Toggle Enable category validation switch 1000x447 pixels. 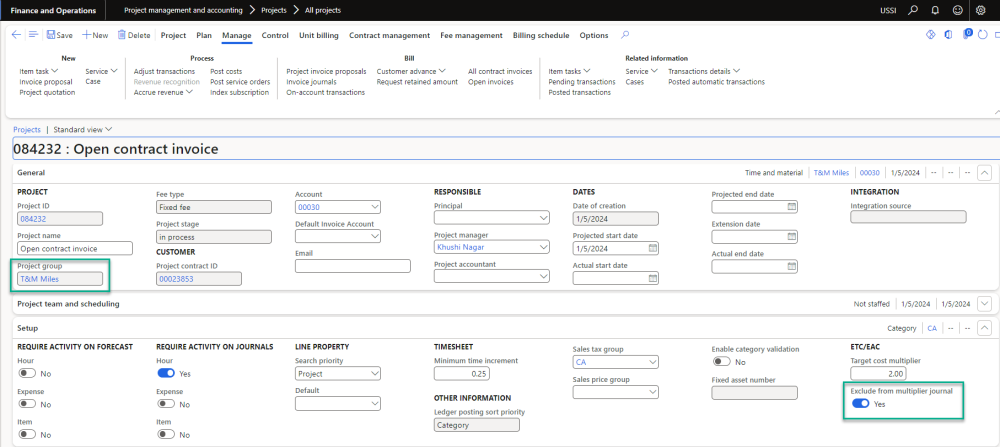tap(720, 361)
